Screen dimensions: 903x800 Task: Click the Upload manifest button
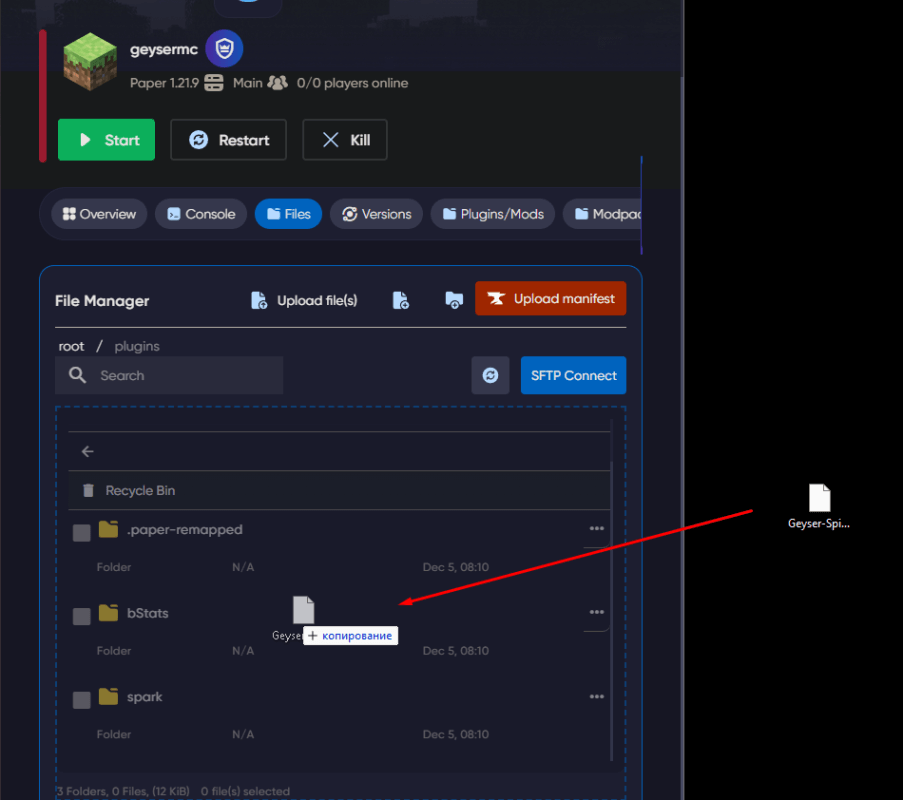coord(551,299)
